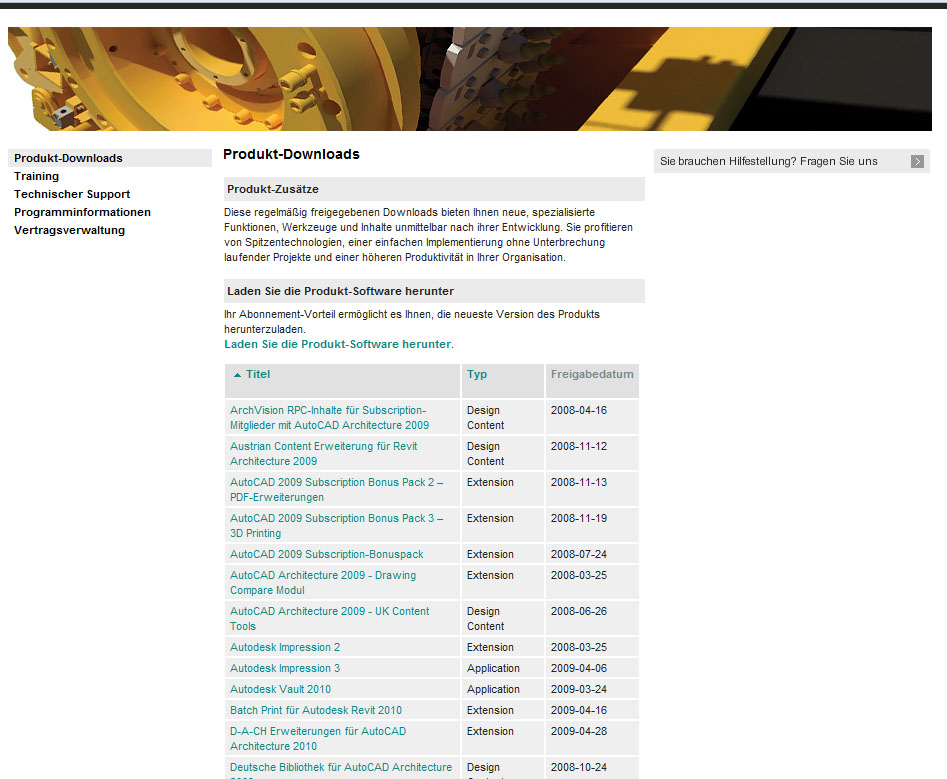Image resolution: width=947 pixels, height=779 pixels.
Task: Open ArchVision RPC-Inhalte für Subscription-Mitglieder link
Action: coord(329,417)
